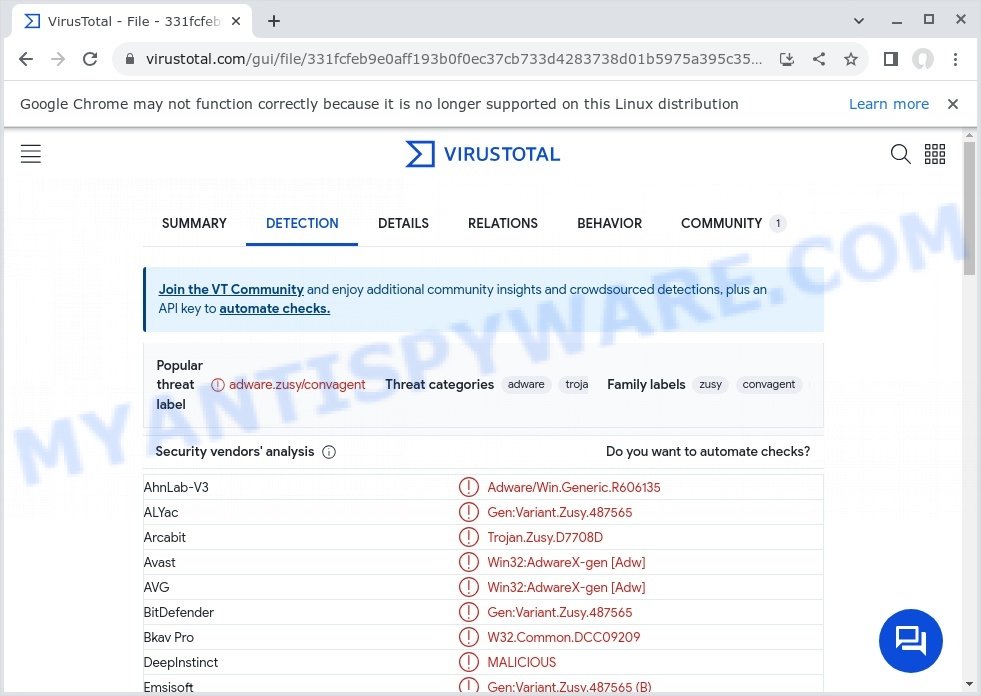
Task: Click the Adware/Win.Generic.R606135 result
Action: point(574,487)
